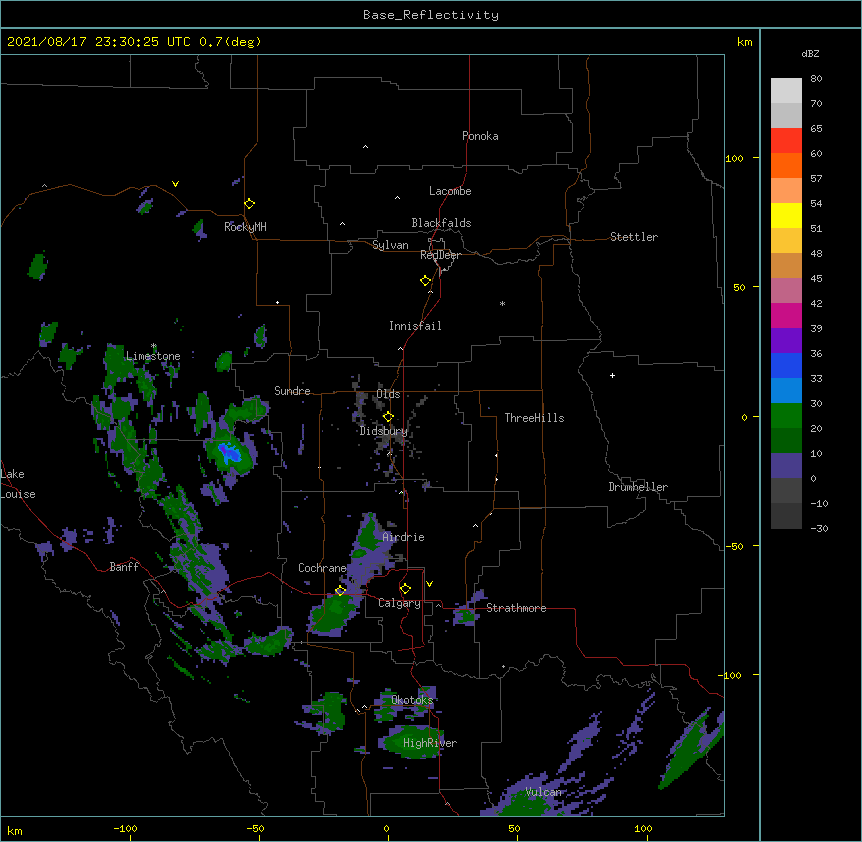This screenshot has height=842, width=862.
Task: Select the white plus marker north of Drumheller
Action: [612, 375]
